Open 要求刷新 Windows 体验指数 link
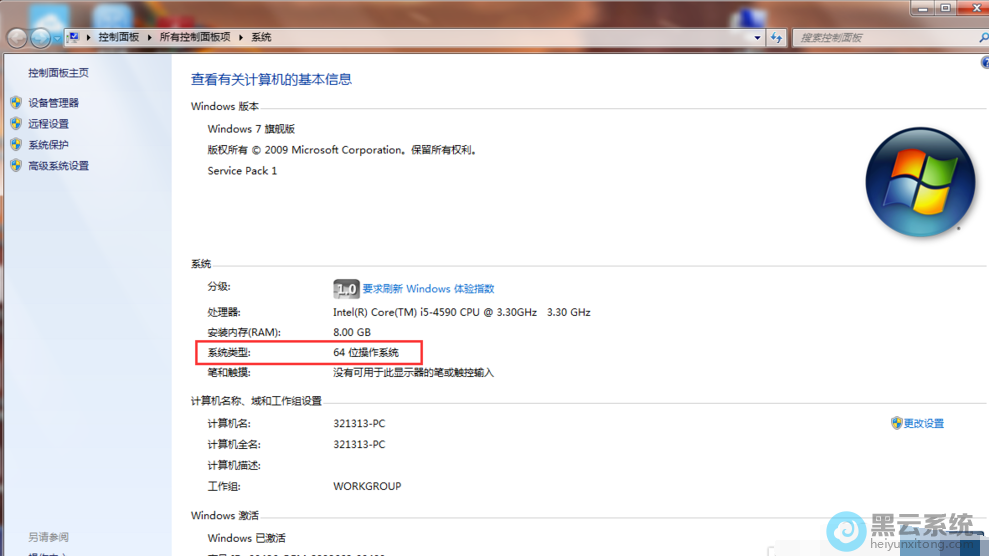This screenshot has width=989, height=556. pos(428,289)
